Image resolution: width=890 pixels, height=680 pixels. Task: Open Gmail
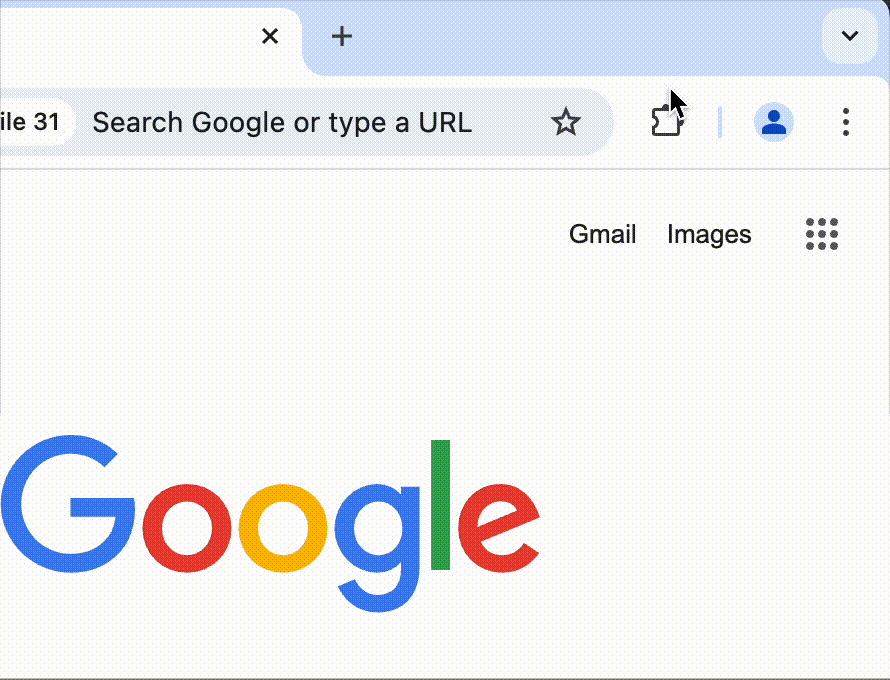pos(602,233)
